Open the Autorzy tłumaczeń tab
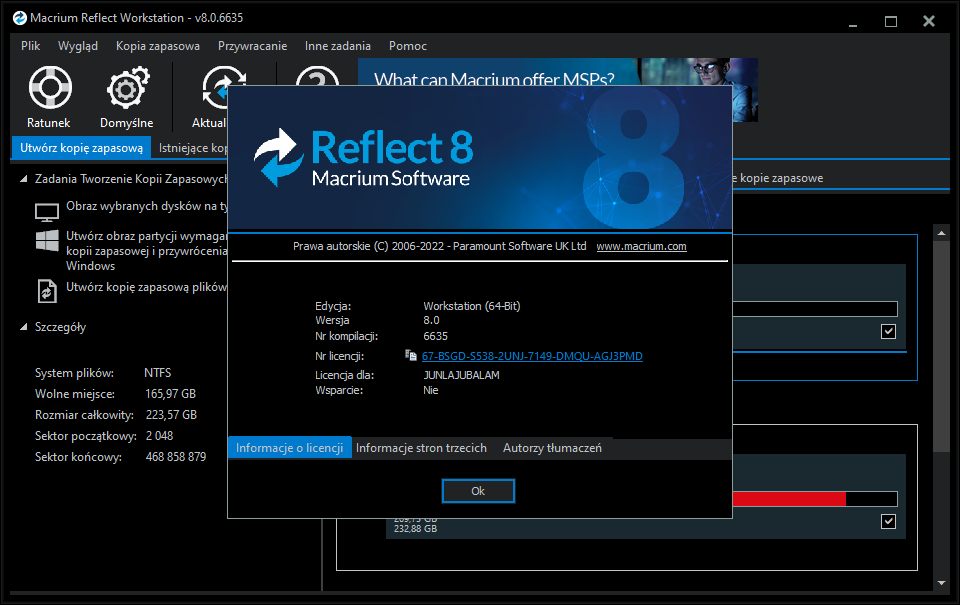The image size is (960, 605). [552, 448]
